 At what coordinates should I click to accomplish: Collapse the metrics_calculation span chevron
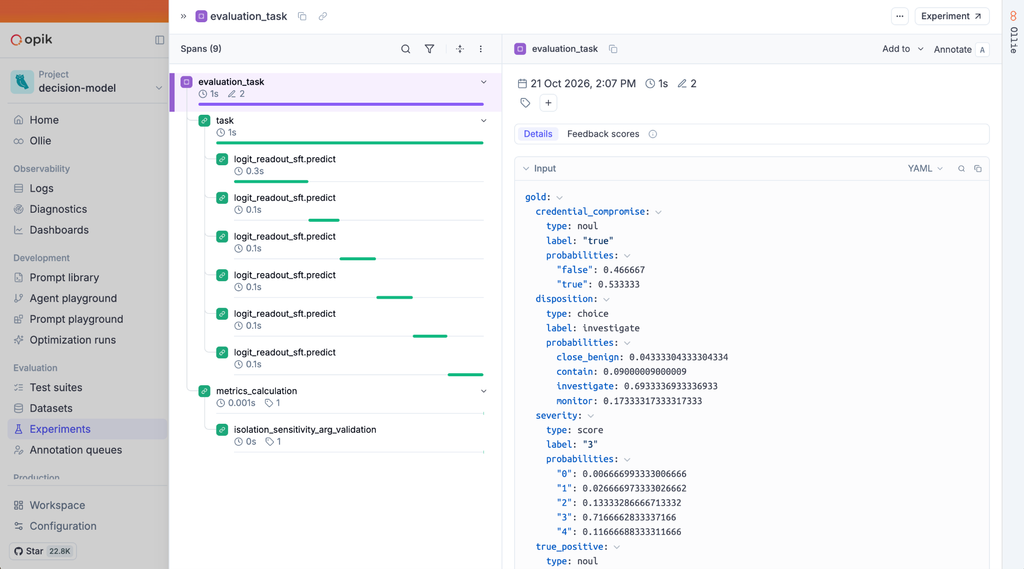(484, 391)
